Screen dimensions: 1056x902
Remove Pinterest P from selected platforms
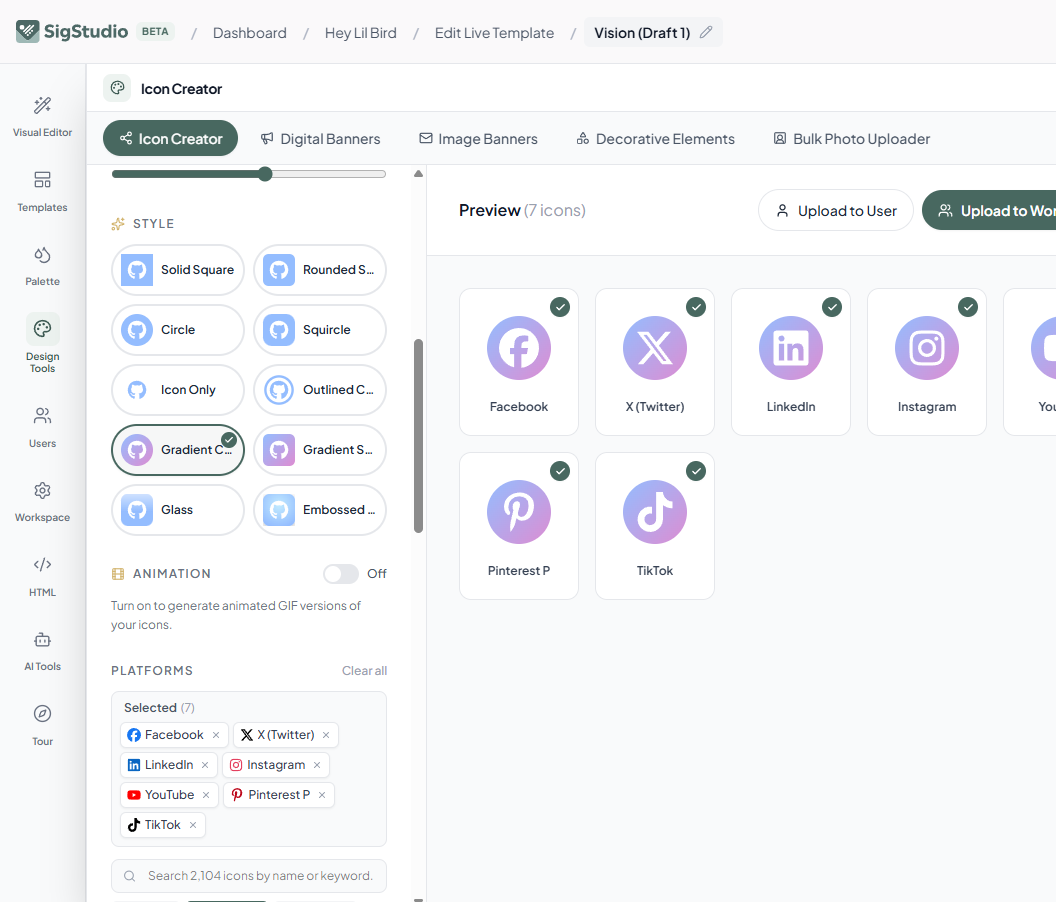tap(322, 795)
